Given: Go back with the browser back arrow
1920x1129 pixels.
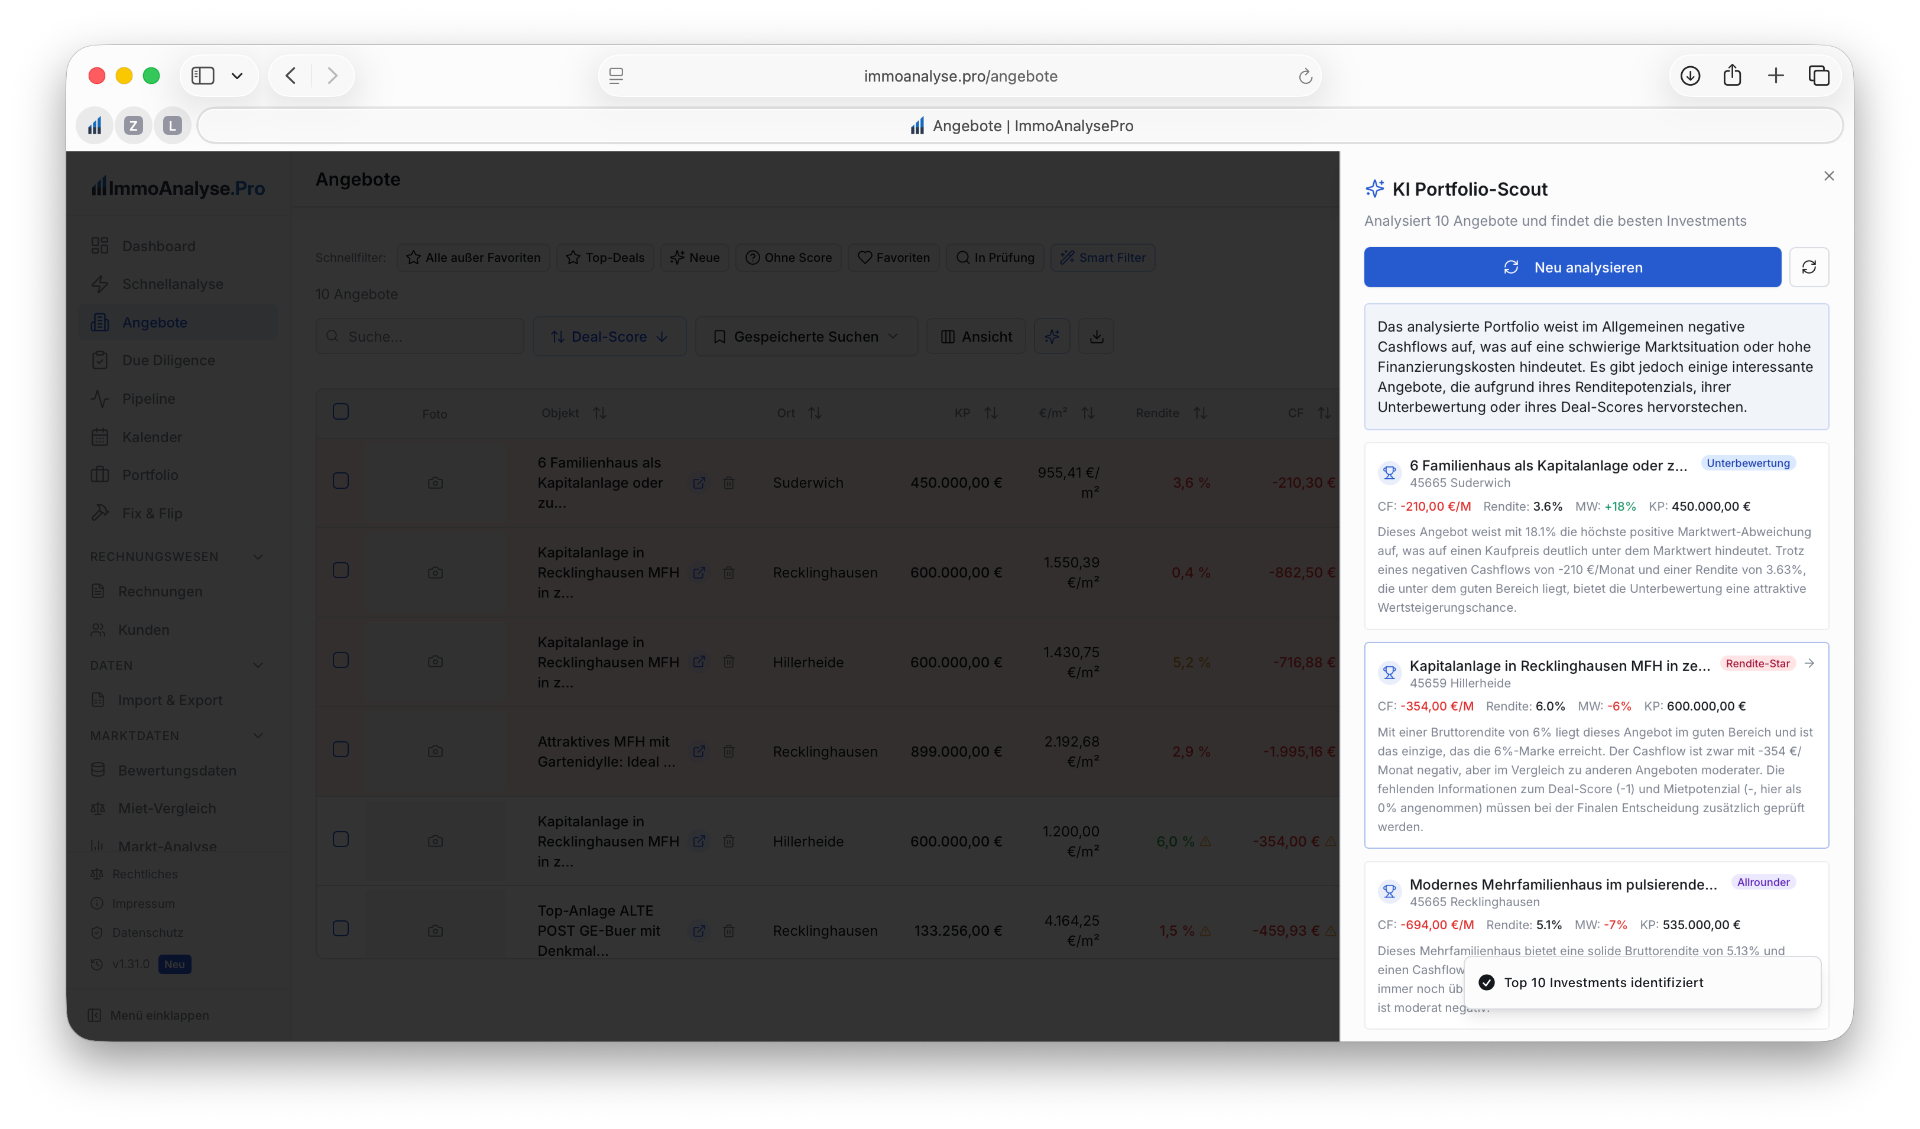Looking at the screenshot, I should point(291,76).
